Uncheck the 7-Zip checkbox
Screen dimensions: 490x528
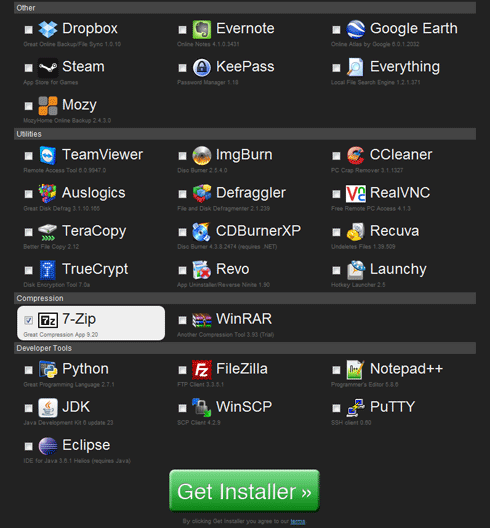[29, 320]
